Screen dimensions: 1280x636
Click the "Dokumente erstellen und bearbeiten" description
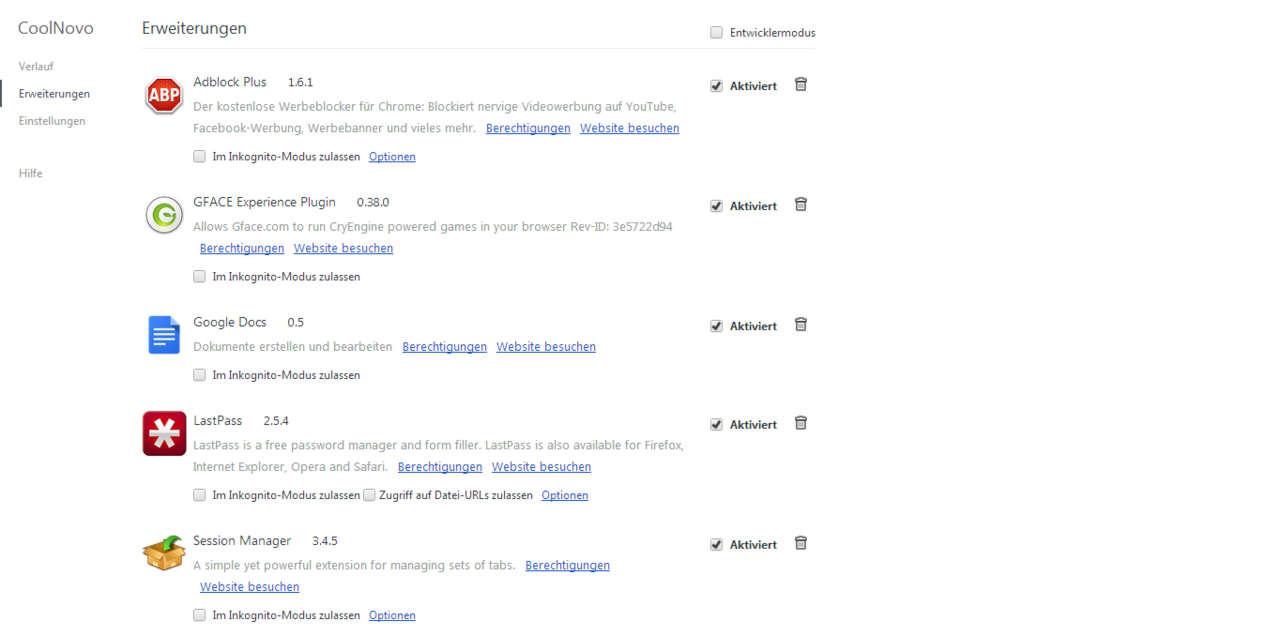293,347
